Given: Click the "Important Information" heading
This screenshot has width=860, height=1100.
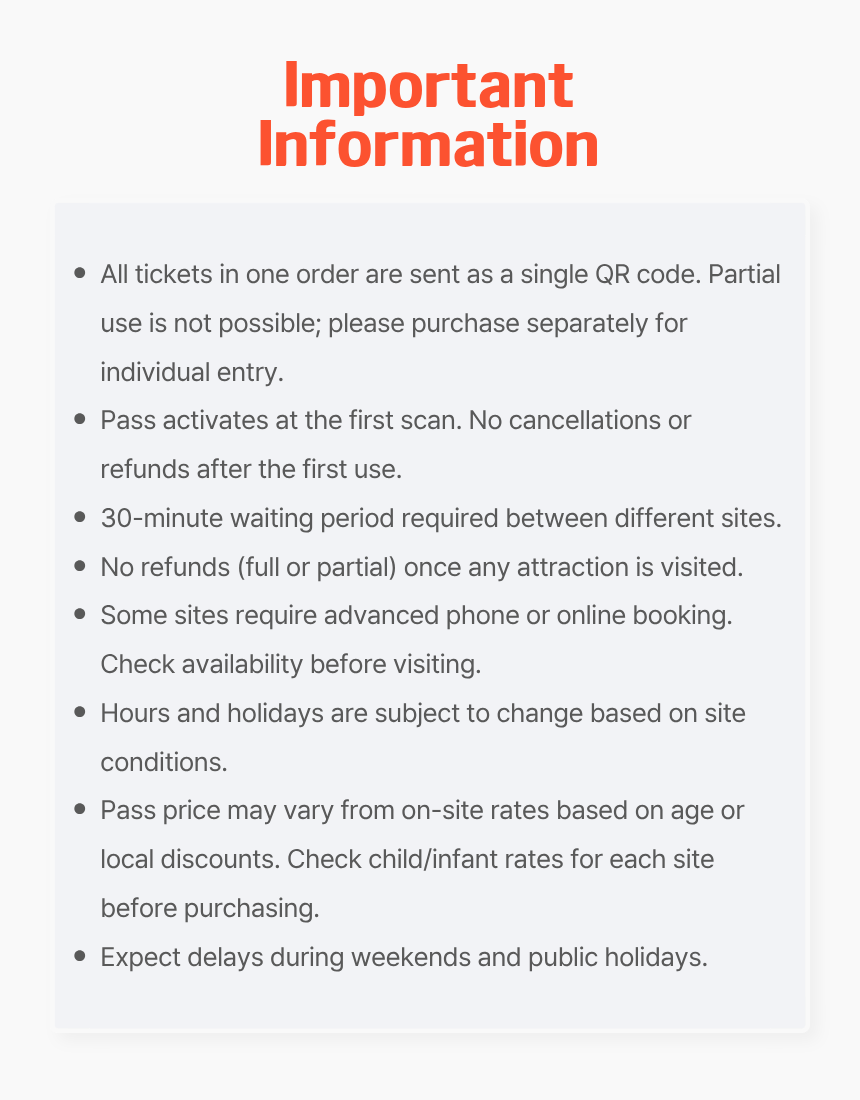Looking at the screenshot, I should [429, 115].
